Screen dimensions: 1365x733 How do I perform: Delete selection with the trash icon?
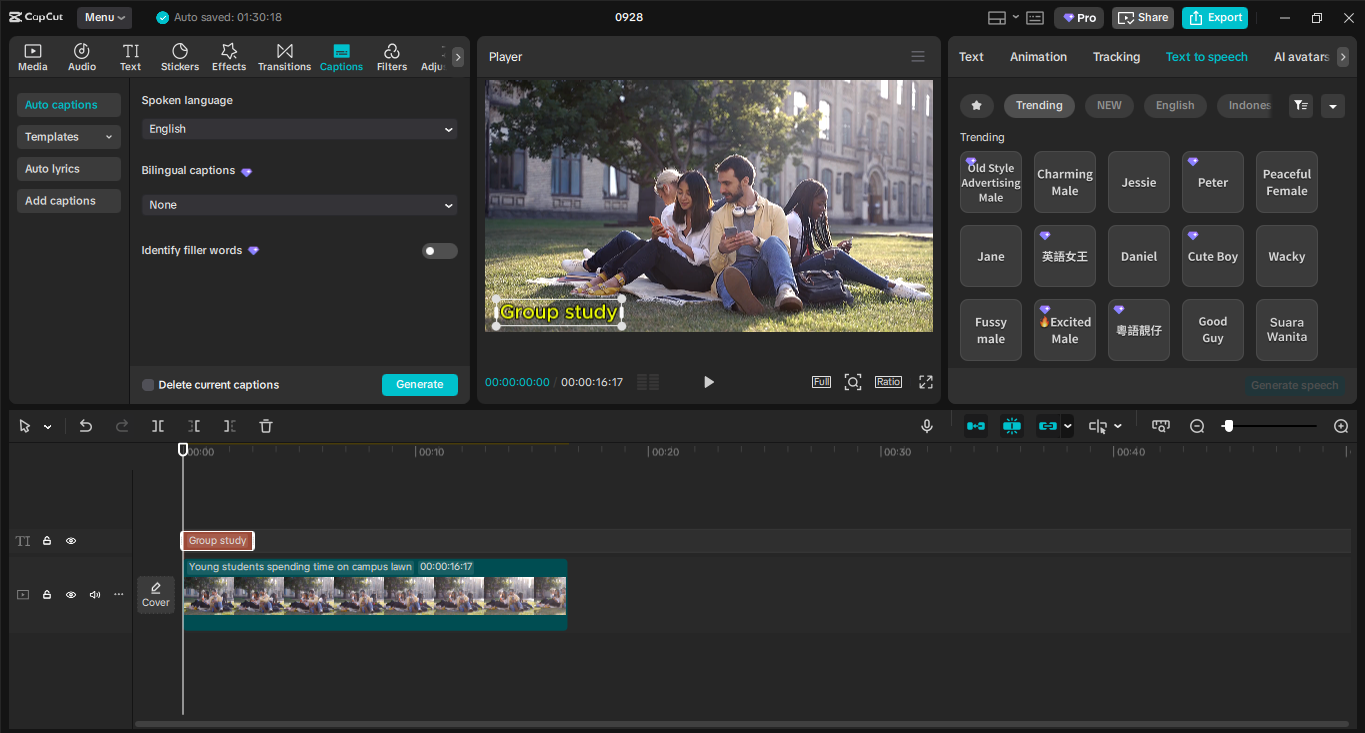pos(265,425)
